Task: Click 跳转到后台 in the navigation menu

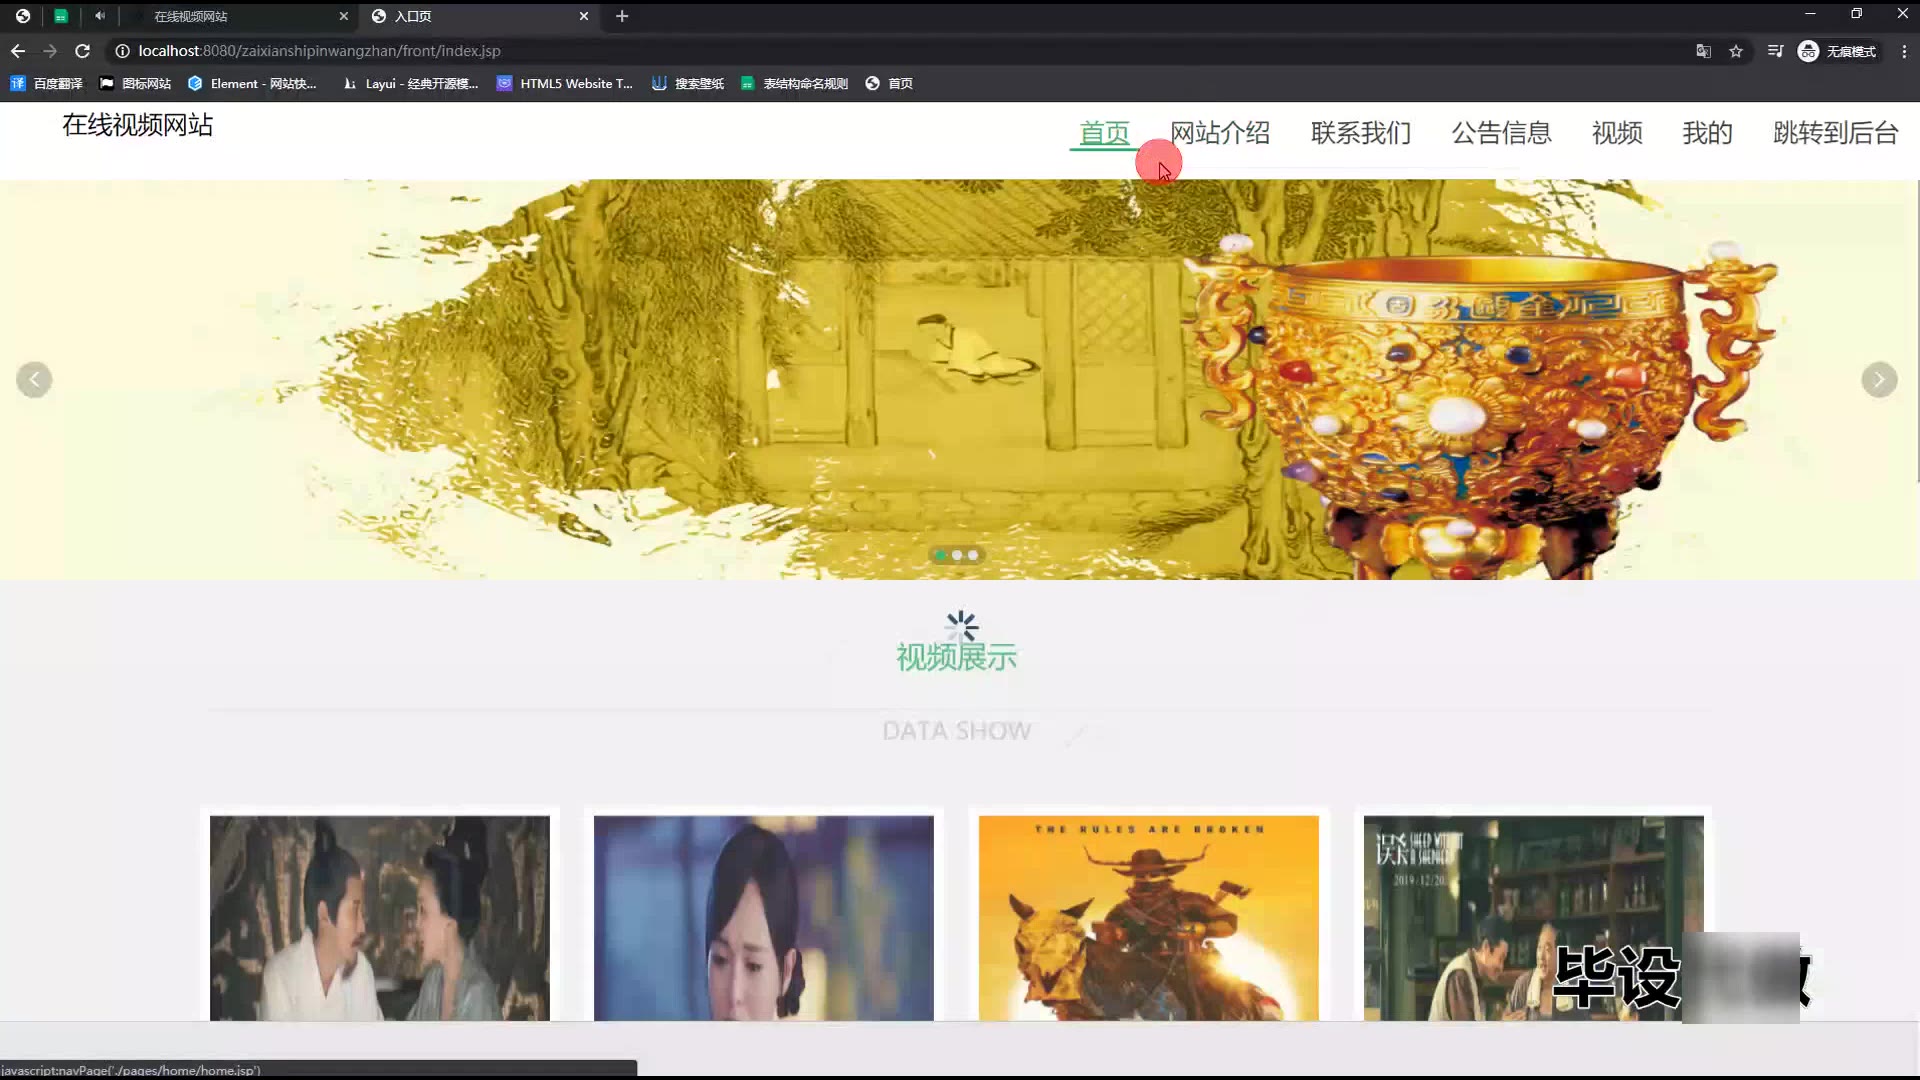Action: [1835, 133]
